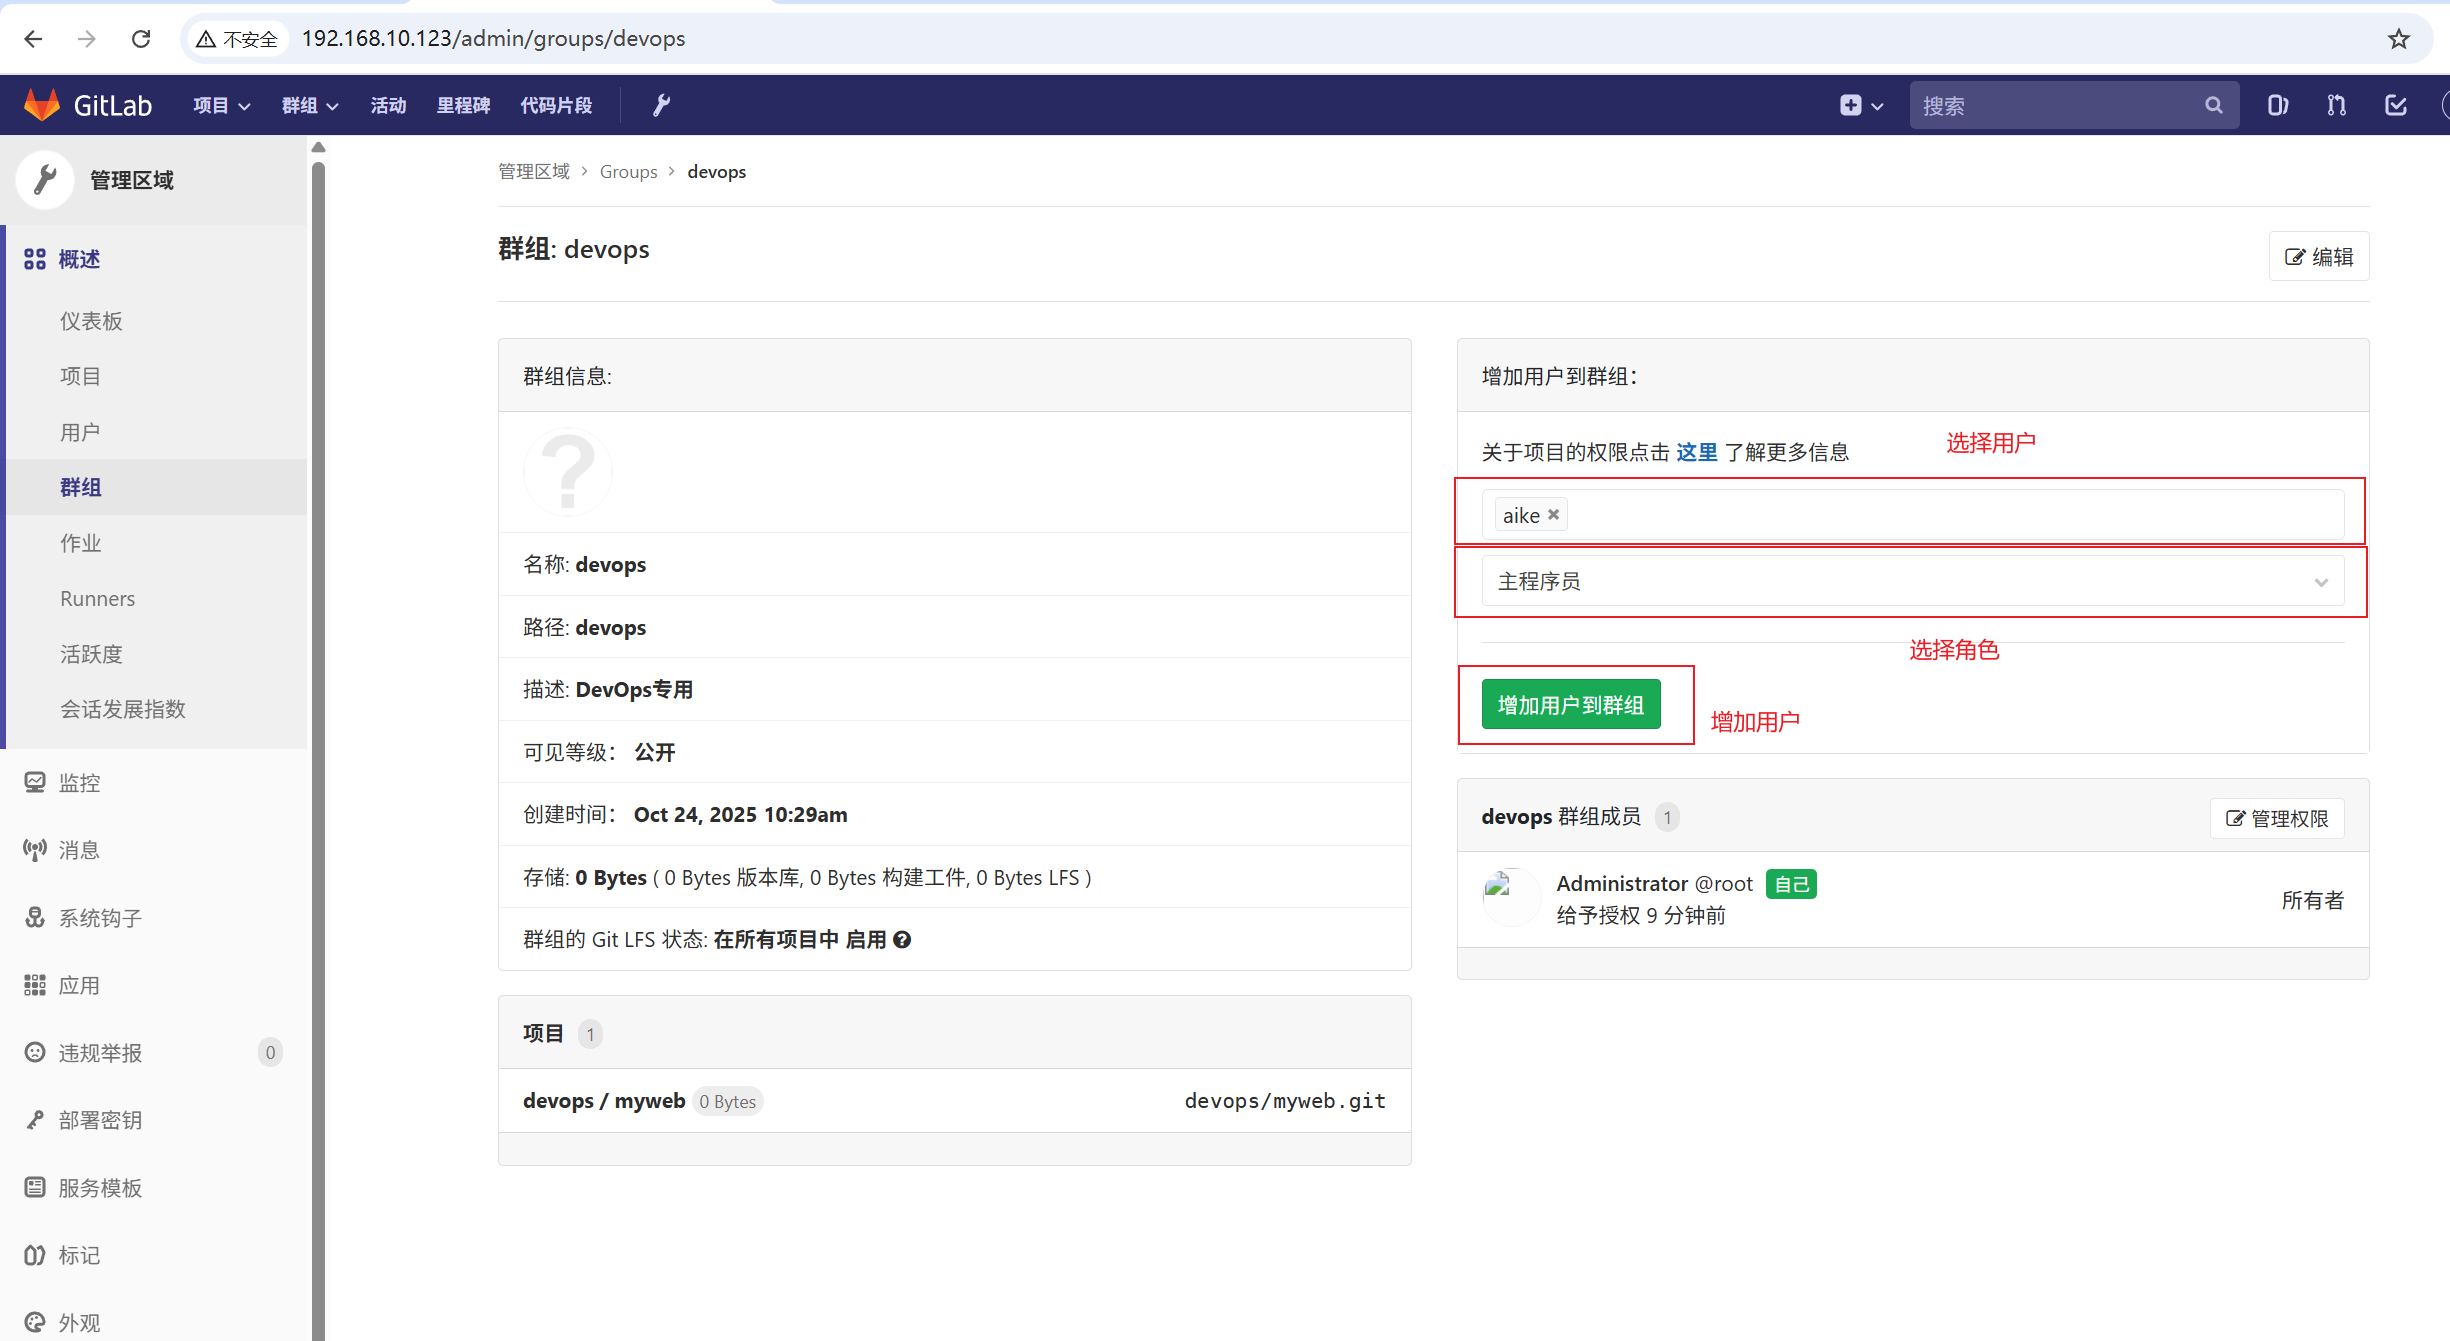Select 用户 in the sidebar
This screenshot has width=2450, height=1341.
coord(80,432)
